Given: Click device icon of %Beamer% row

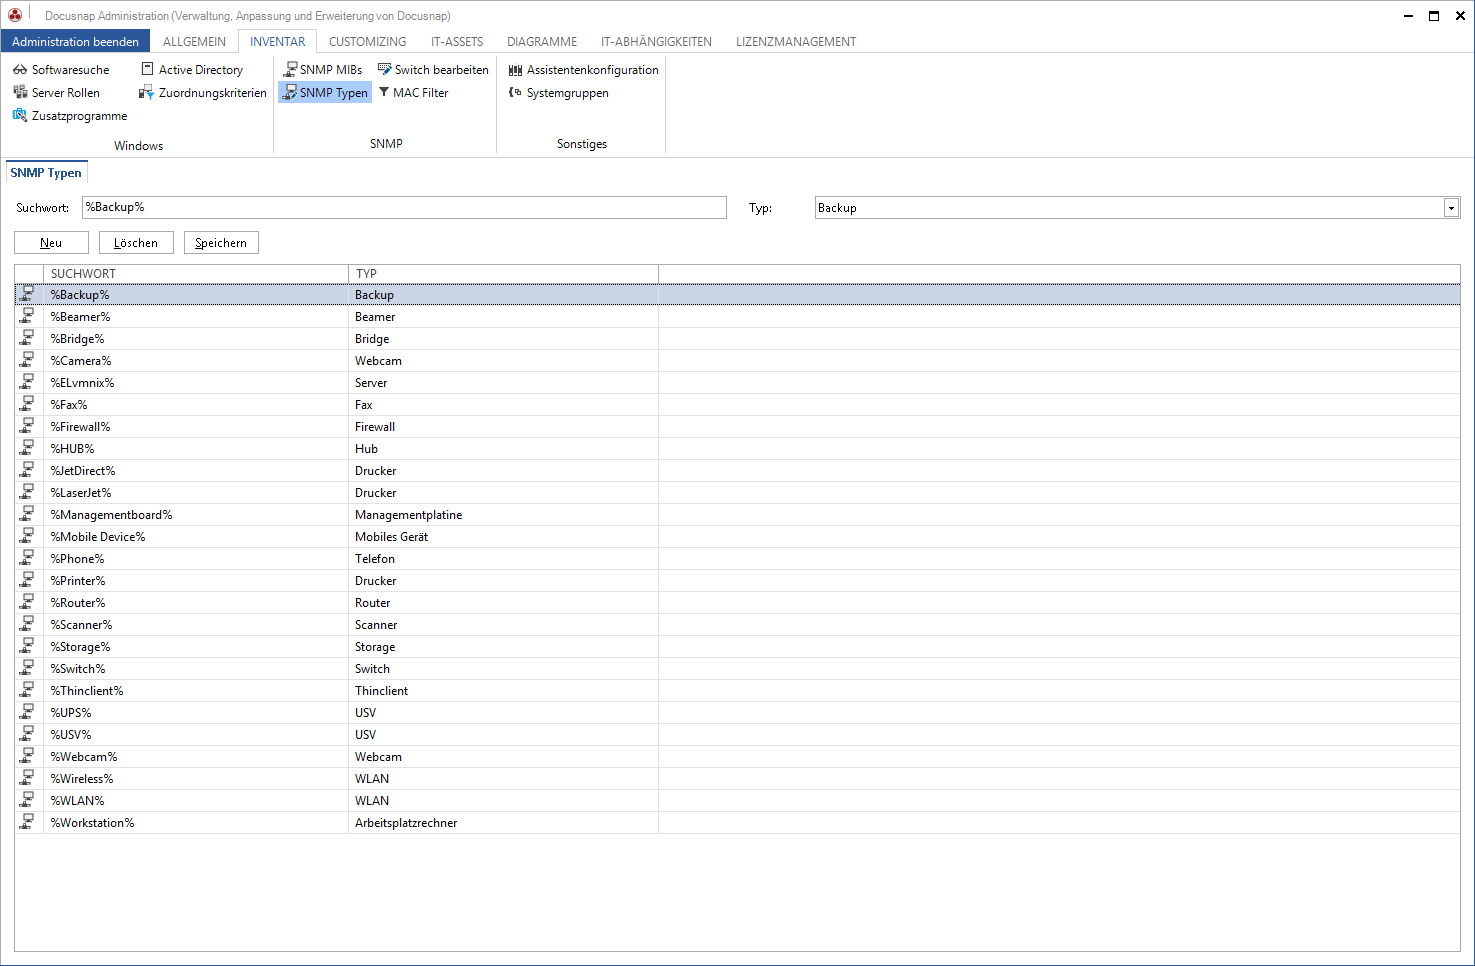Looking at the screenshot, I should [x=27, y=316].
